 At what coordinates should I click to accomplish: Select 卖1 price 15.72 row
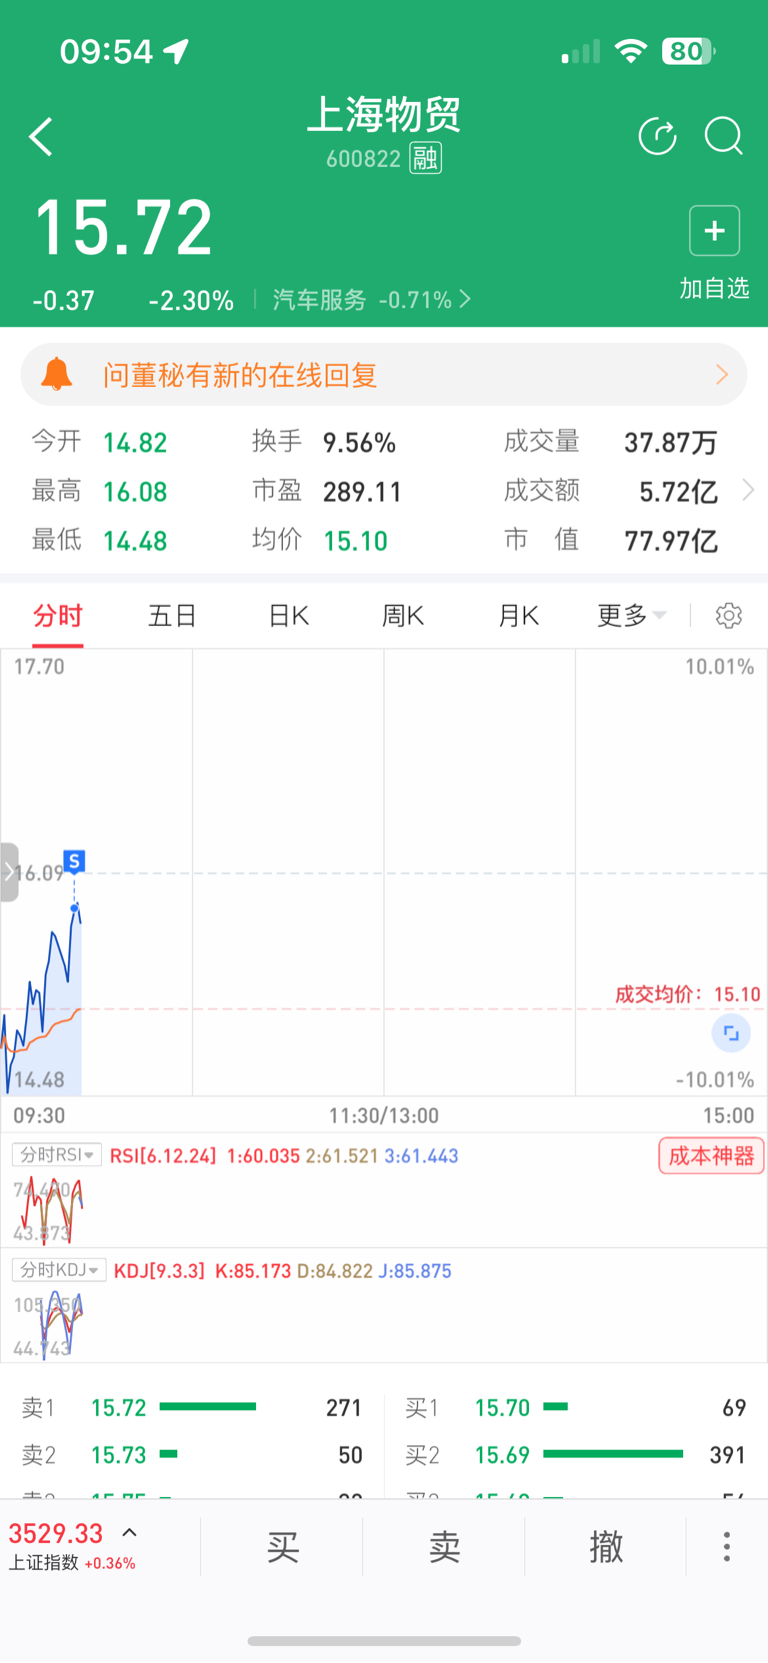click(192, 1407)
